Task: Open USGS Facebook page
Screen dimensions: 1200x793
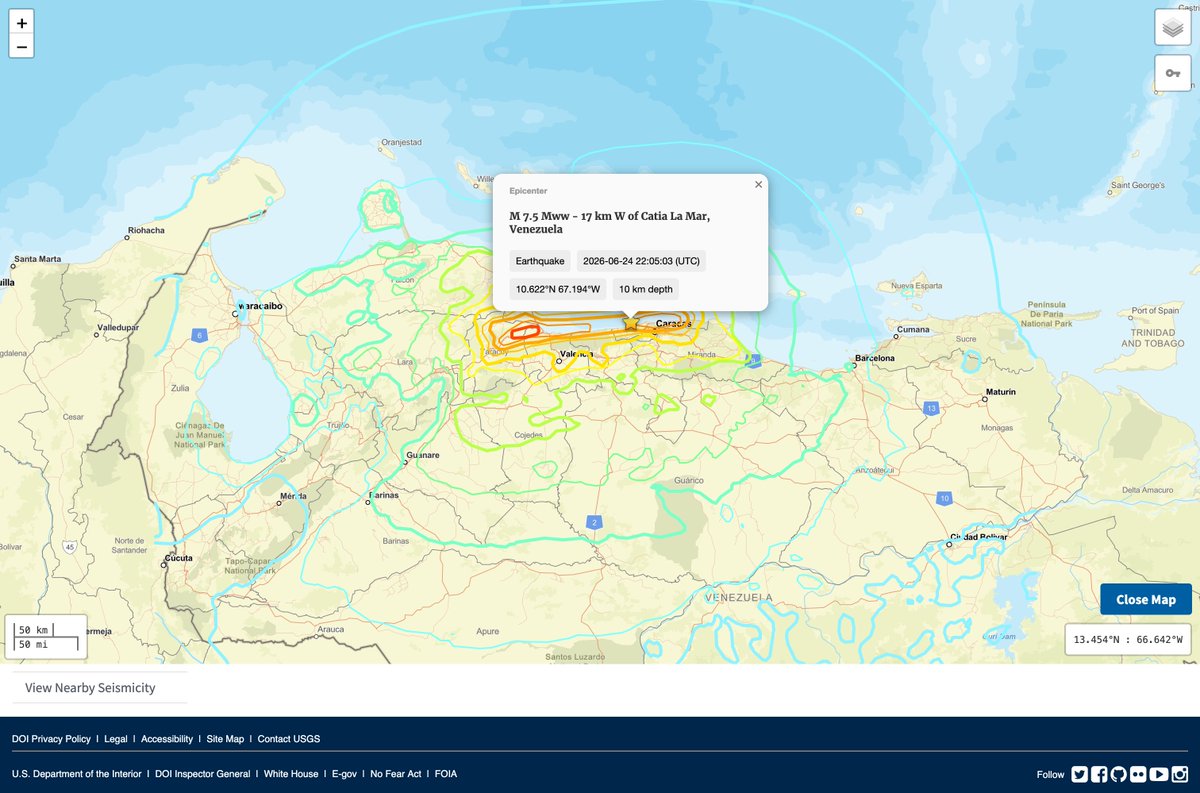Action: coord(1099,774)
